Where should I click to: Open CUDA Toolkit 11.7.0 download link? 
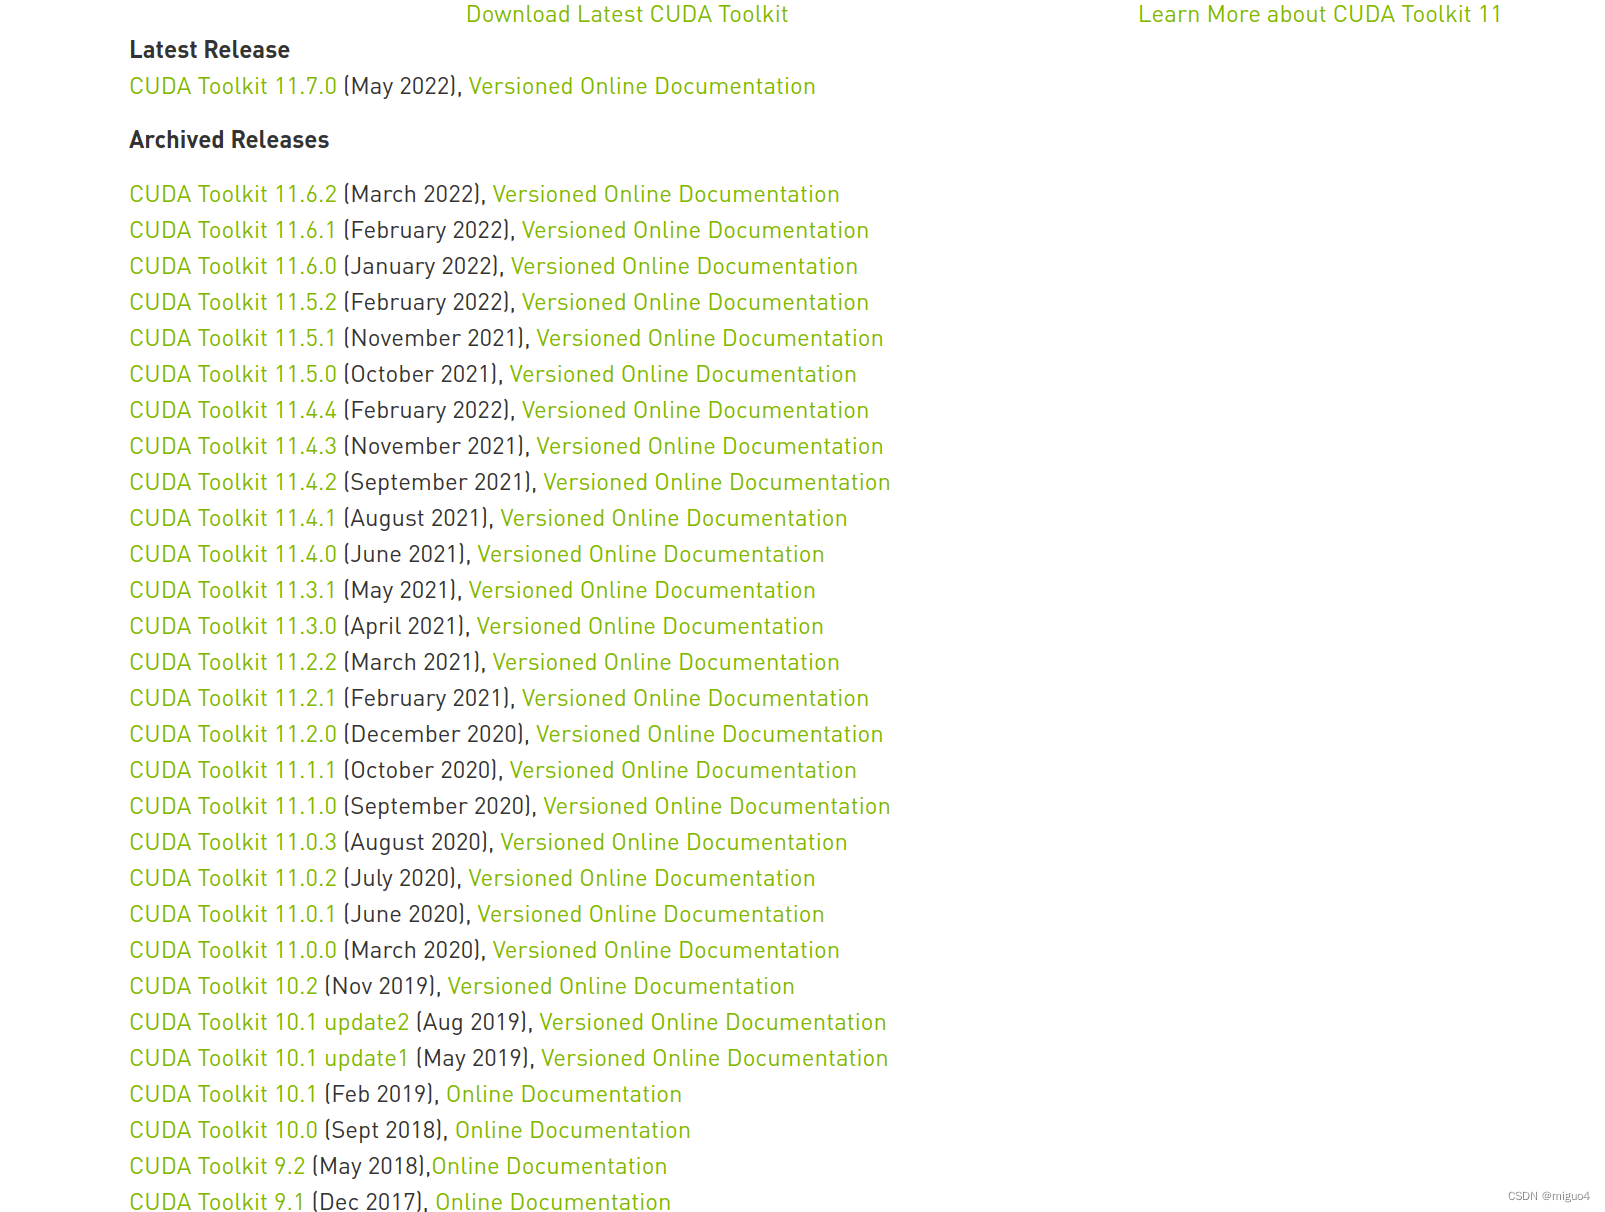233,86
